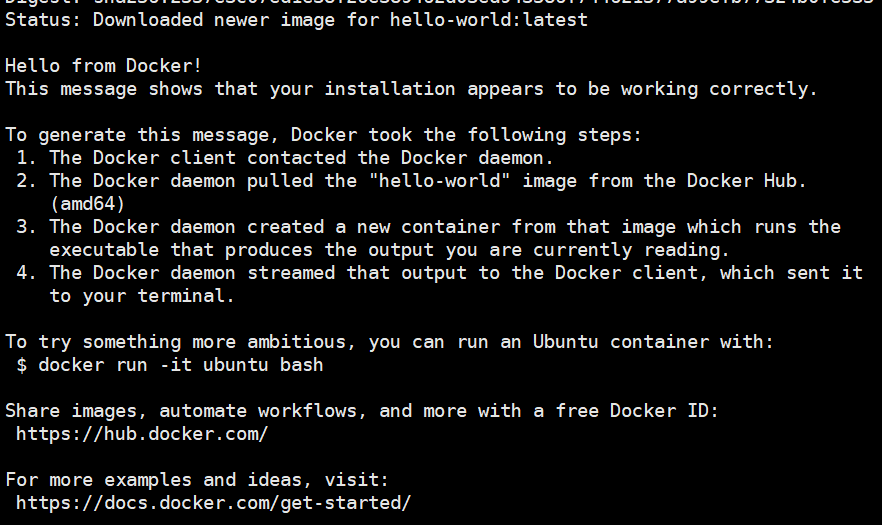Image resolution: width=882 pixels, height=525 pixels.
Task: Click the '$' prompt symbol before docker run
Action: 22,365
